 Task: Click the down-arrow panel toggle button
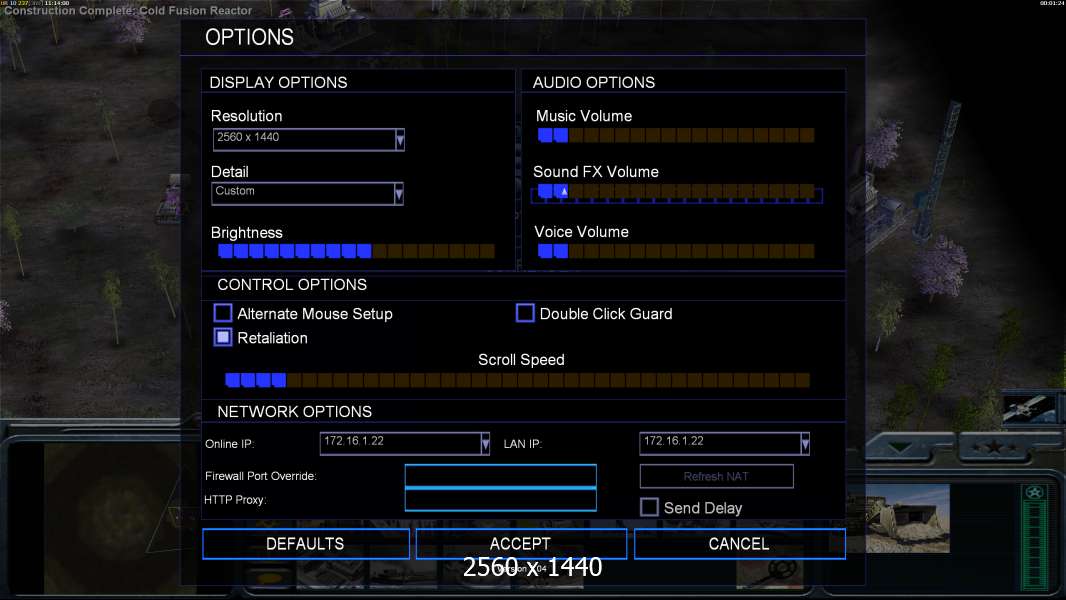(900, 447)
